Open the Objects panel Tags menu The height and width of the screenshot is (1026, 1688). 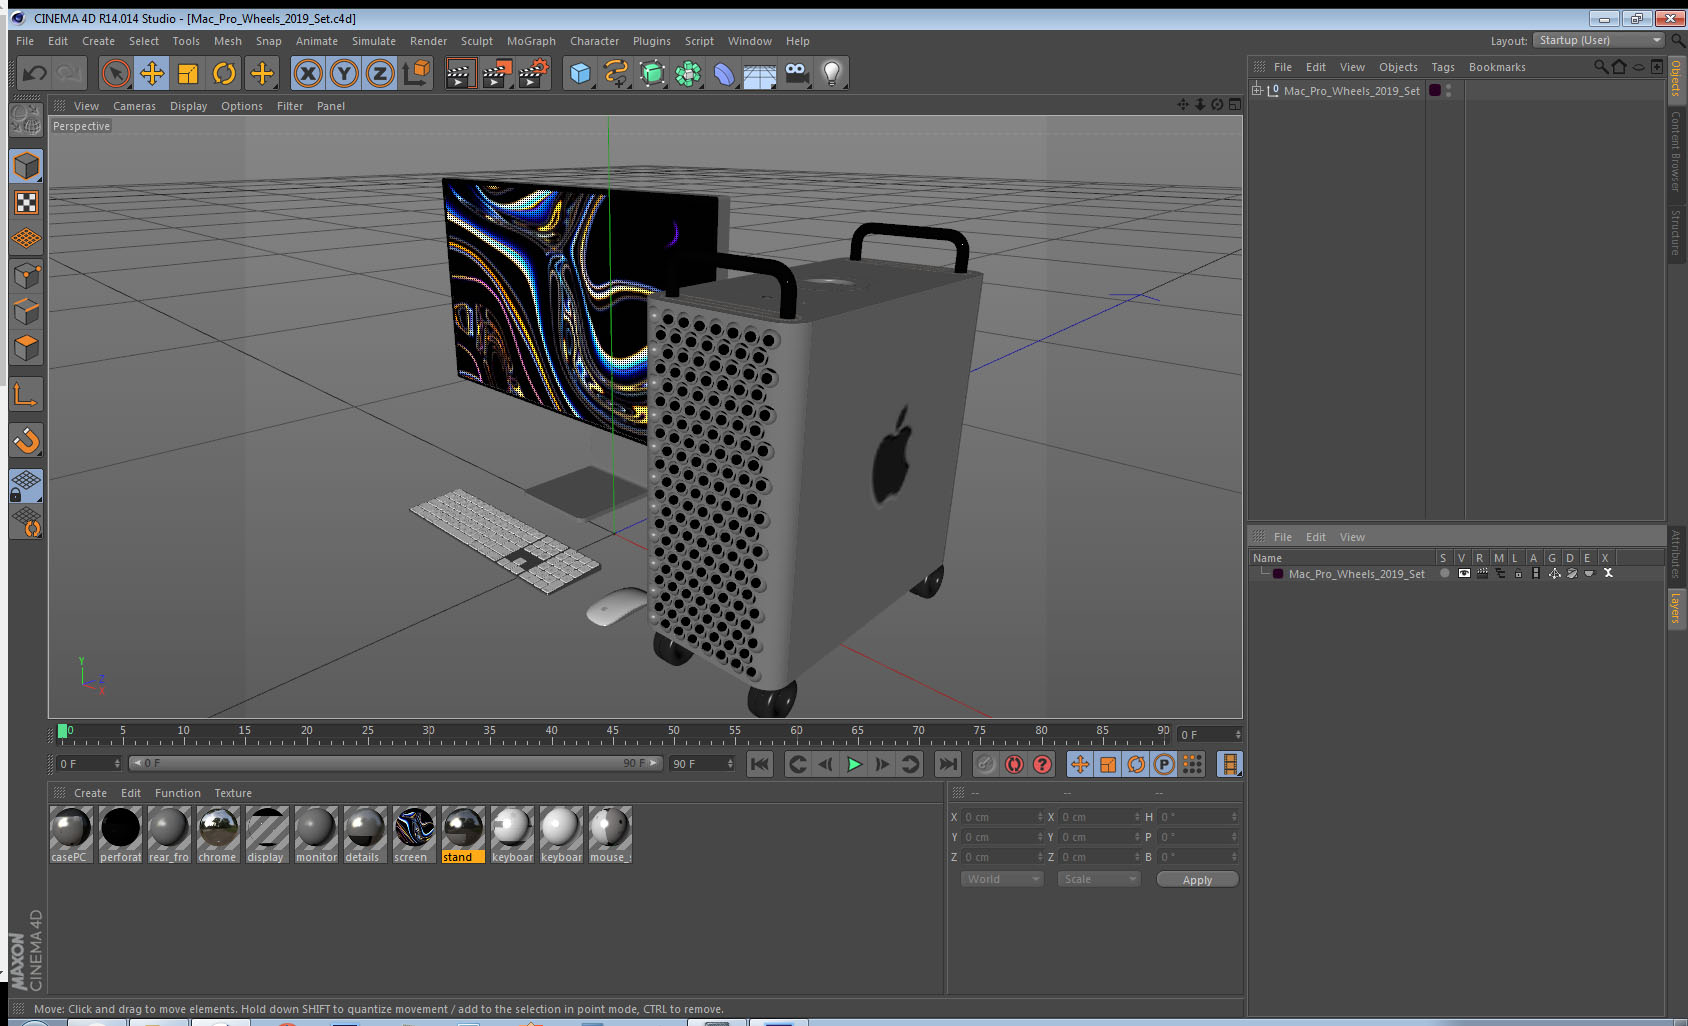coord(1442,67)
